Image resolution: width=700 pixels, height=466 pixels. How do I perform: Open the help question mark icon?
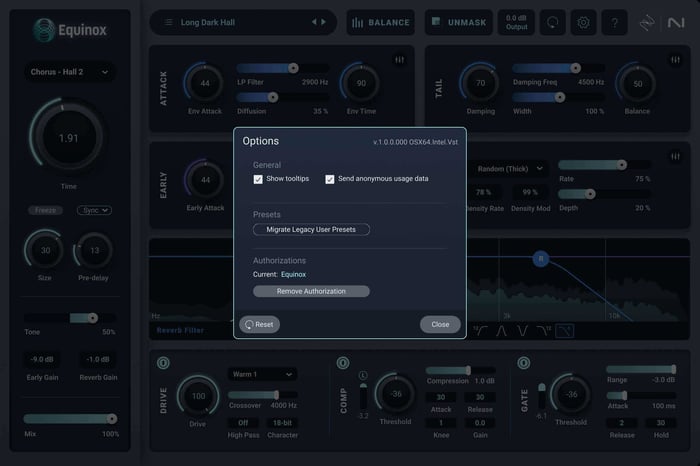[615, 22]
